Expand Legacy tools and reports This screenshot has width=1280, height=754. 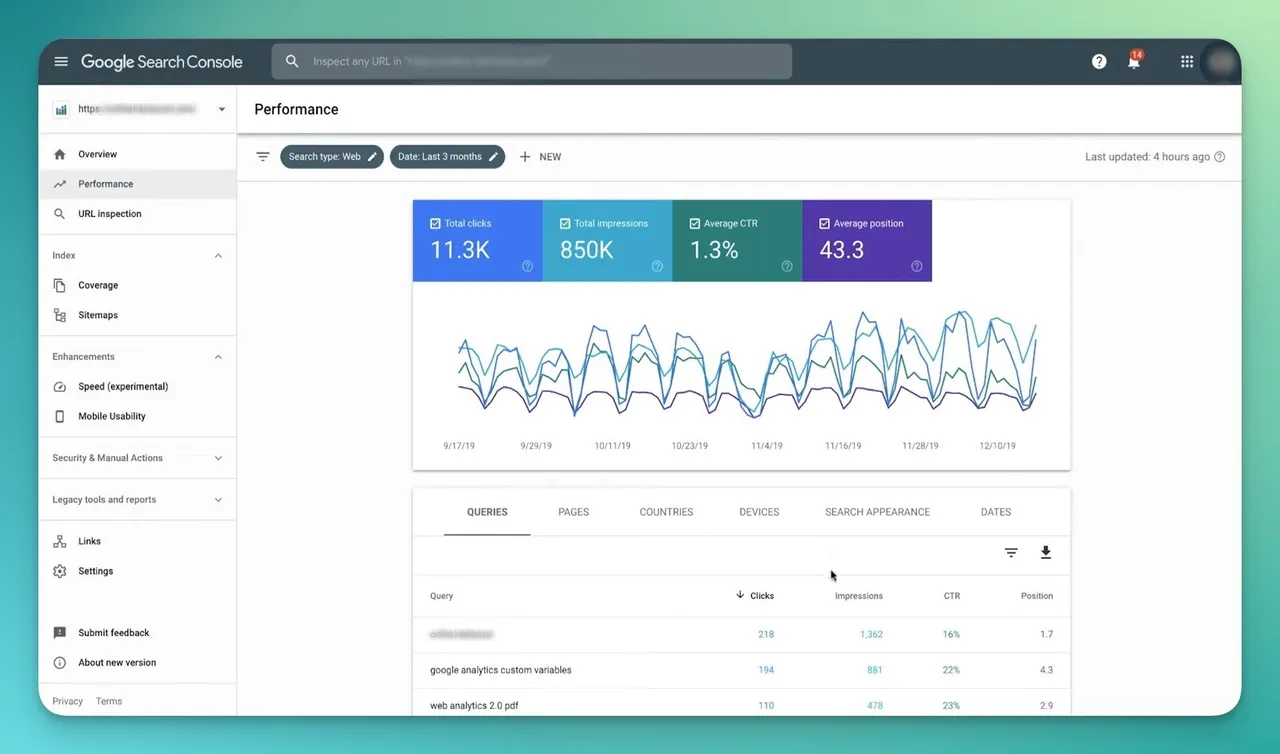[x=218, y=500]
